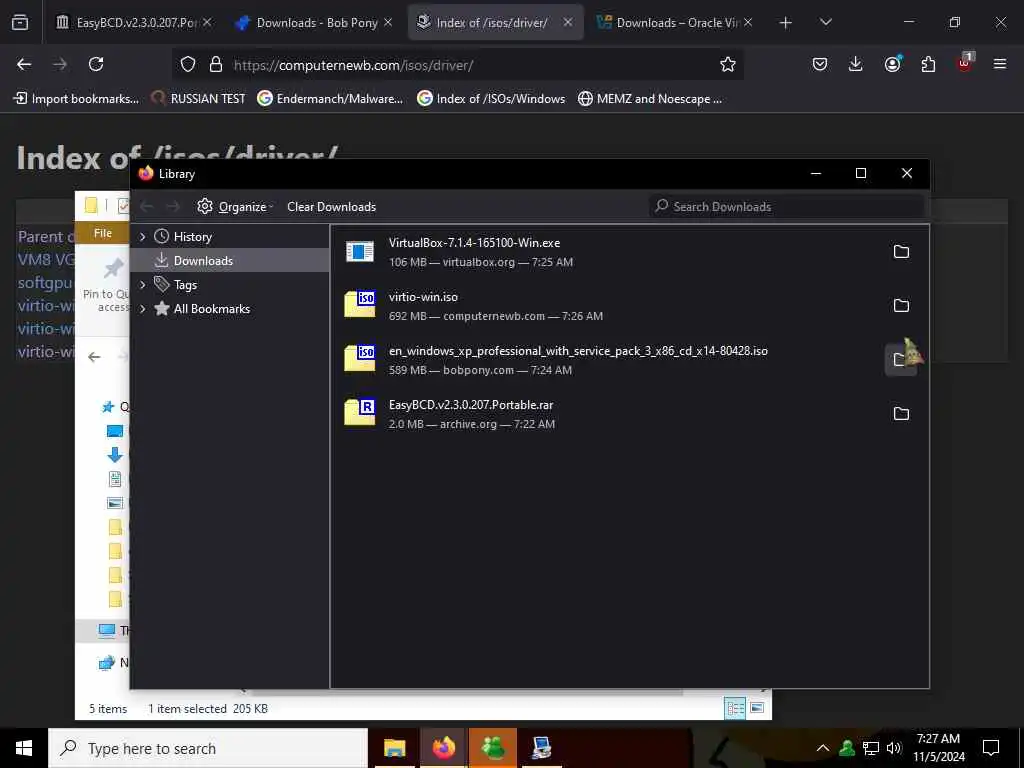Open the Firefox account icon
This screenshot has width=1024, height=768.
[x=892, y=64]
